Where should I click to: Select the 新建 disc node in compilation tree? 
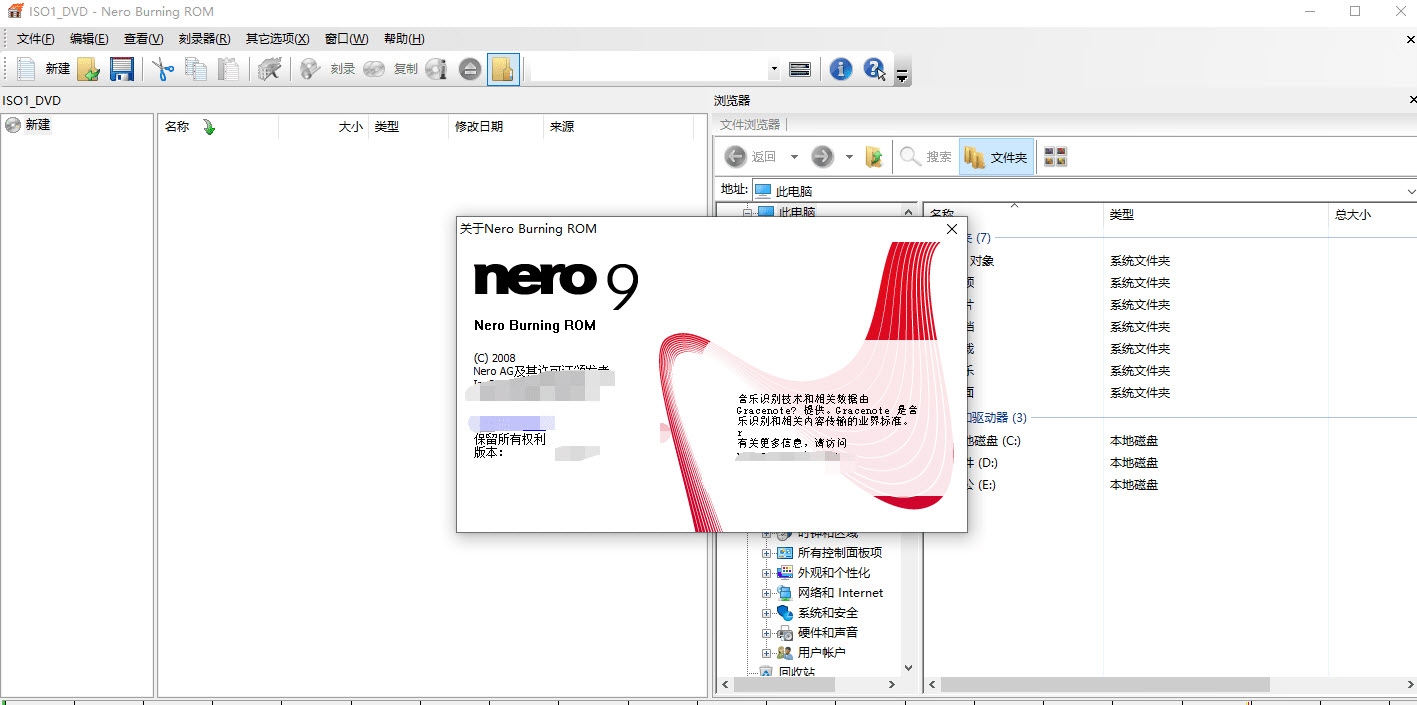37,125
